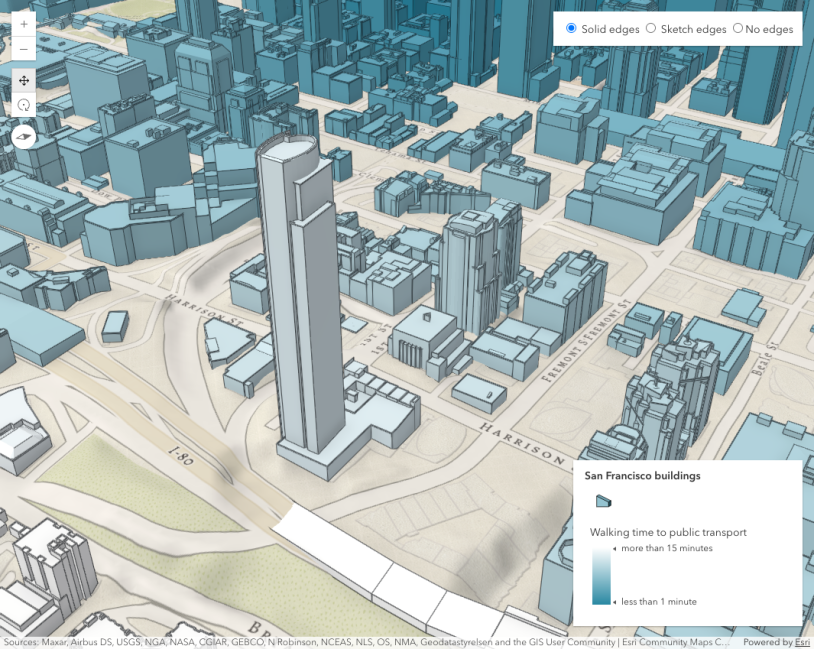Enable the No edges radio option
The image size is (814, 649).
pos(738,29)
